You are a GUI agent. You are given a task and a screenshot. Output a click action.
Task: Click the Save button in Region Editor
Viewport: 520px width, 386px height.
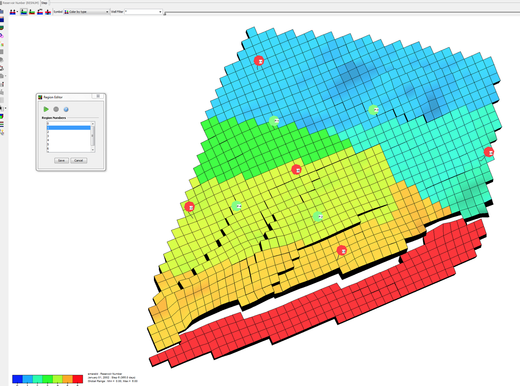coord(61,160)
